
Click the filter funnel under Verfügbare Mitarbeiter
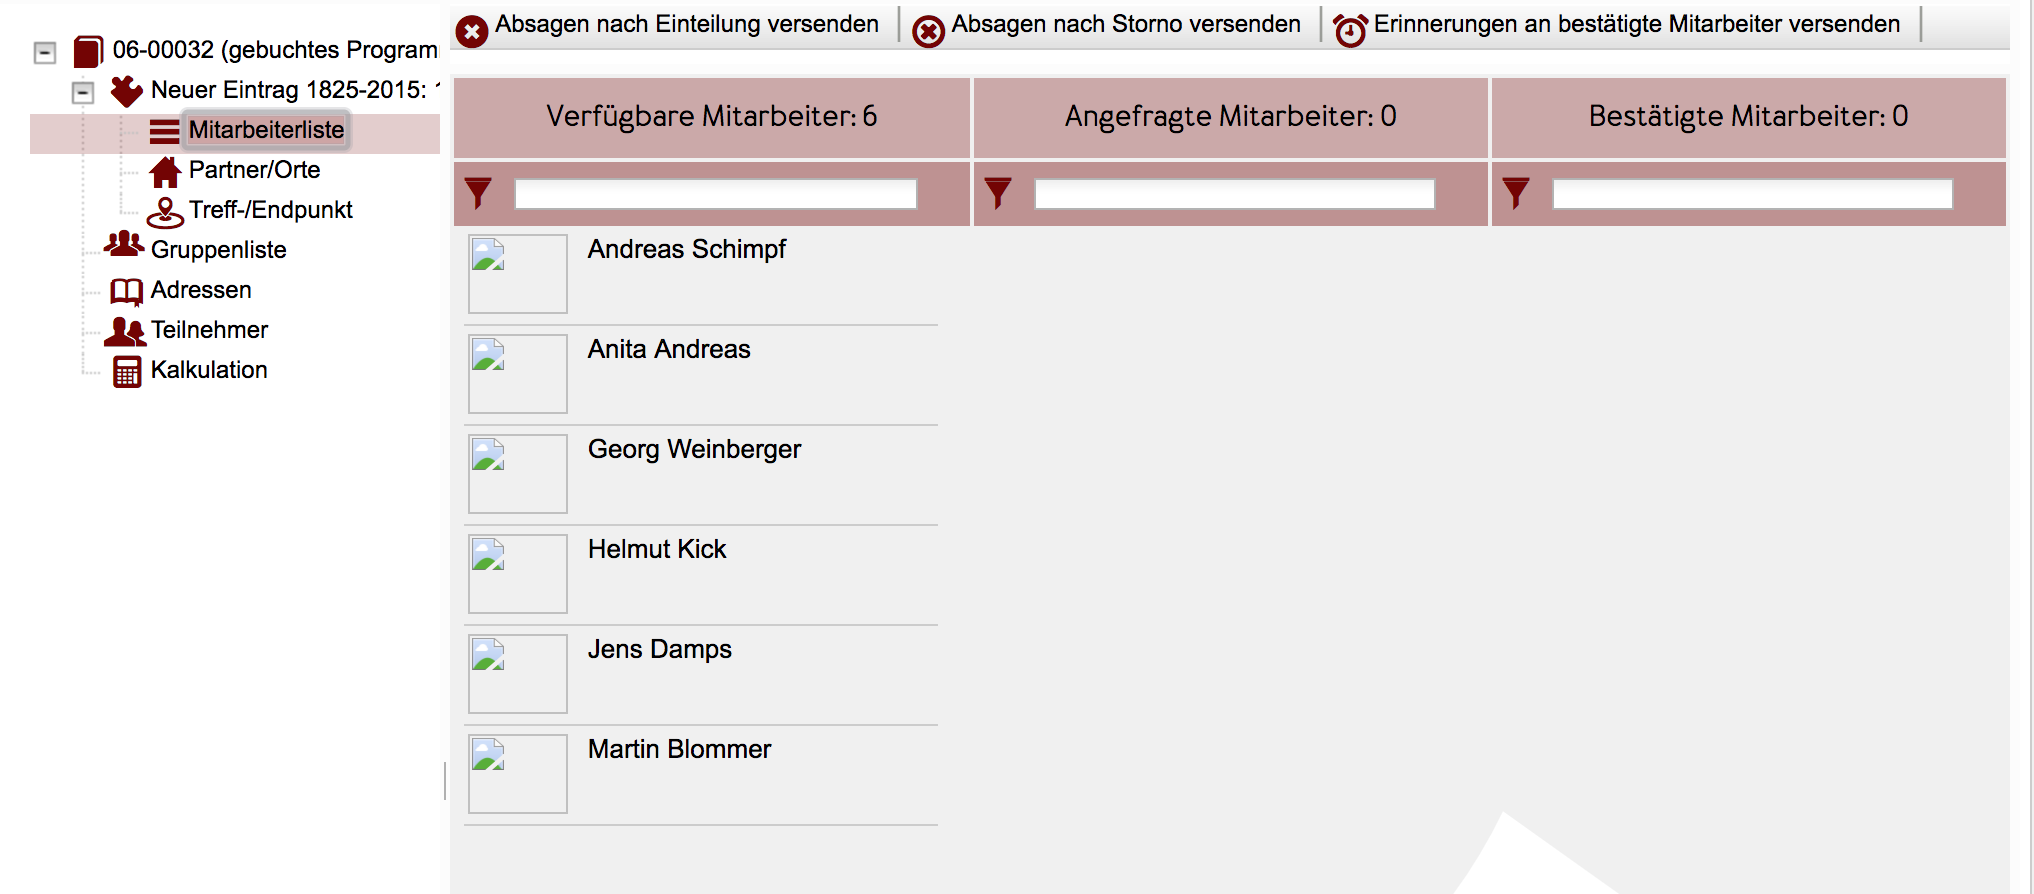point(478,192)
